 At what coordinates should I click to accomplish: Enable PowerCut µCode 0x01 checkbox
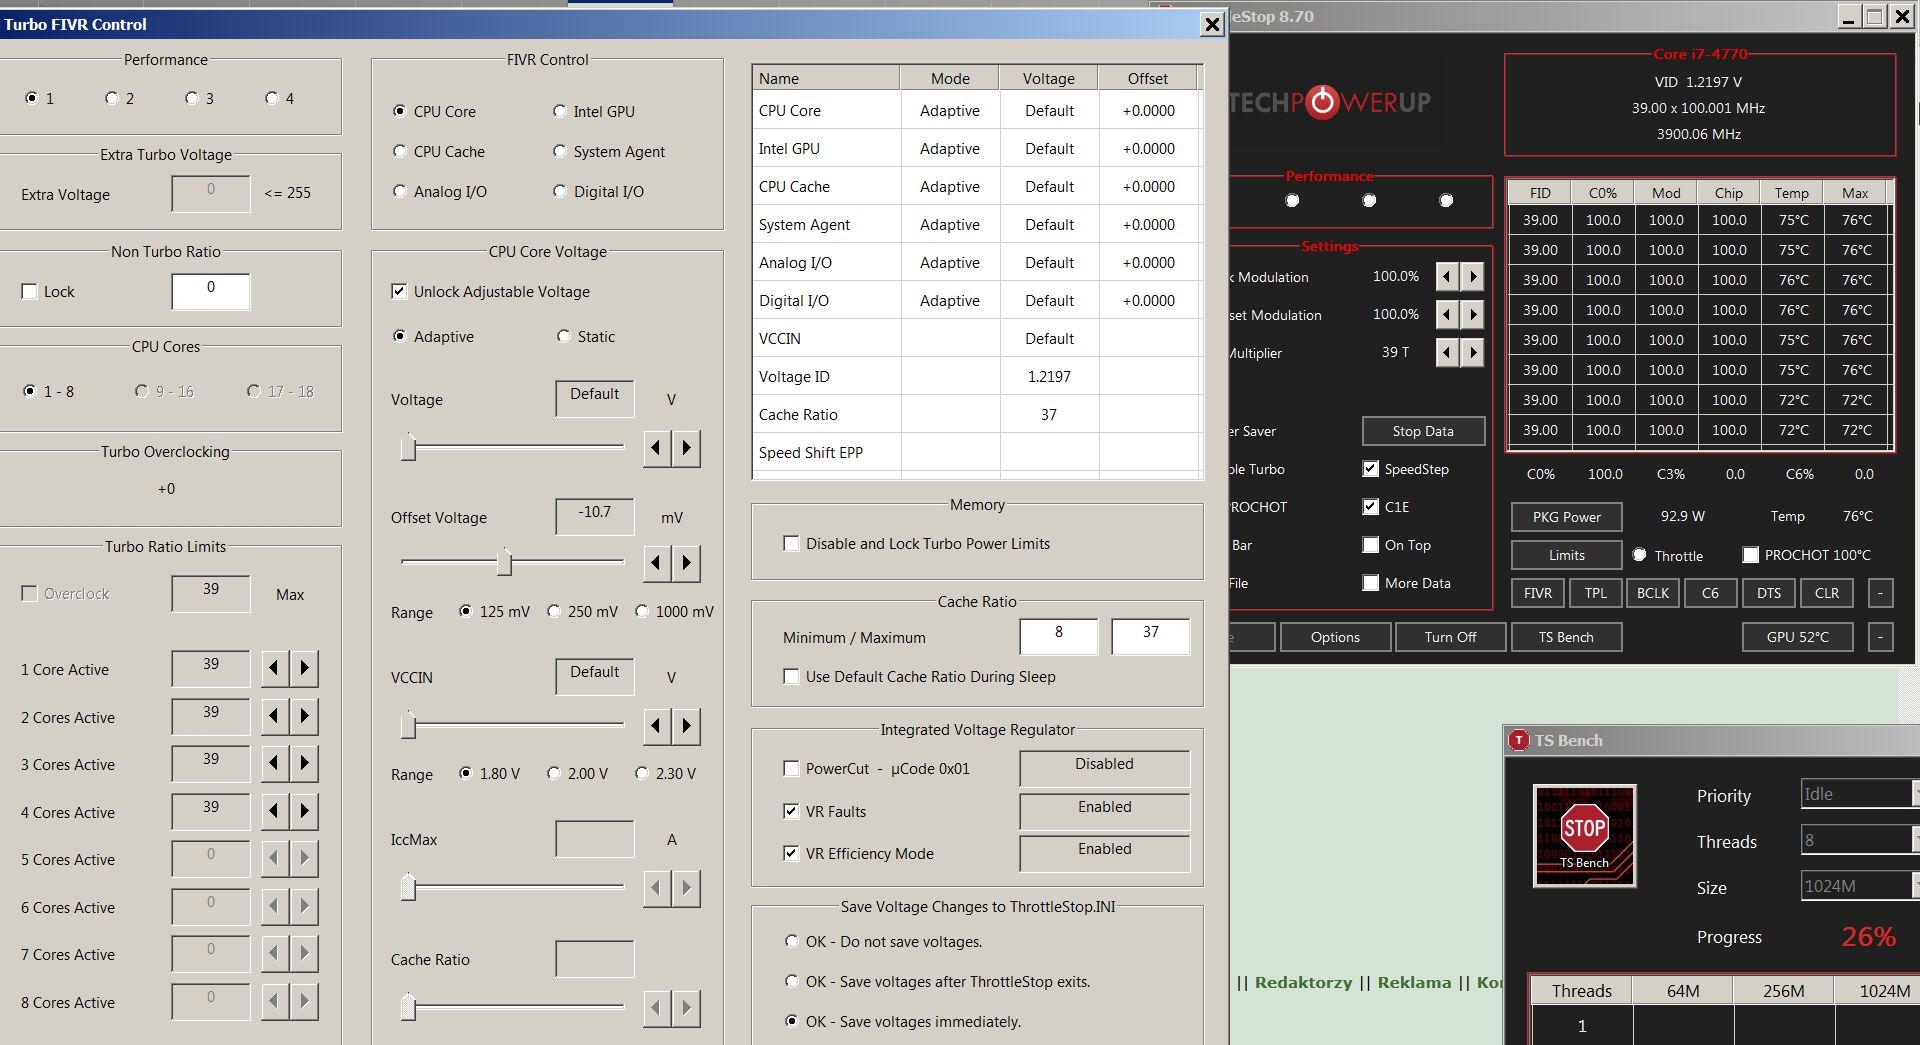pyautogui.click(x=791, y=768)
